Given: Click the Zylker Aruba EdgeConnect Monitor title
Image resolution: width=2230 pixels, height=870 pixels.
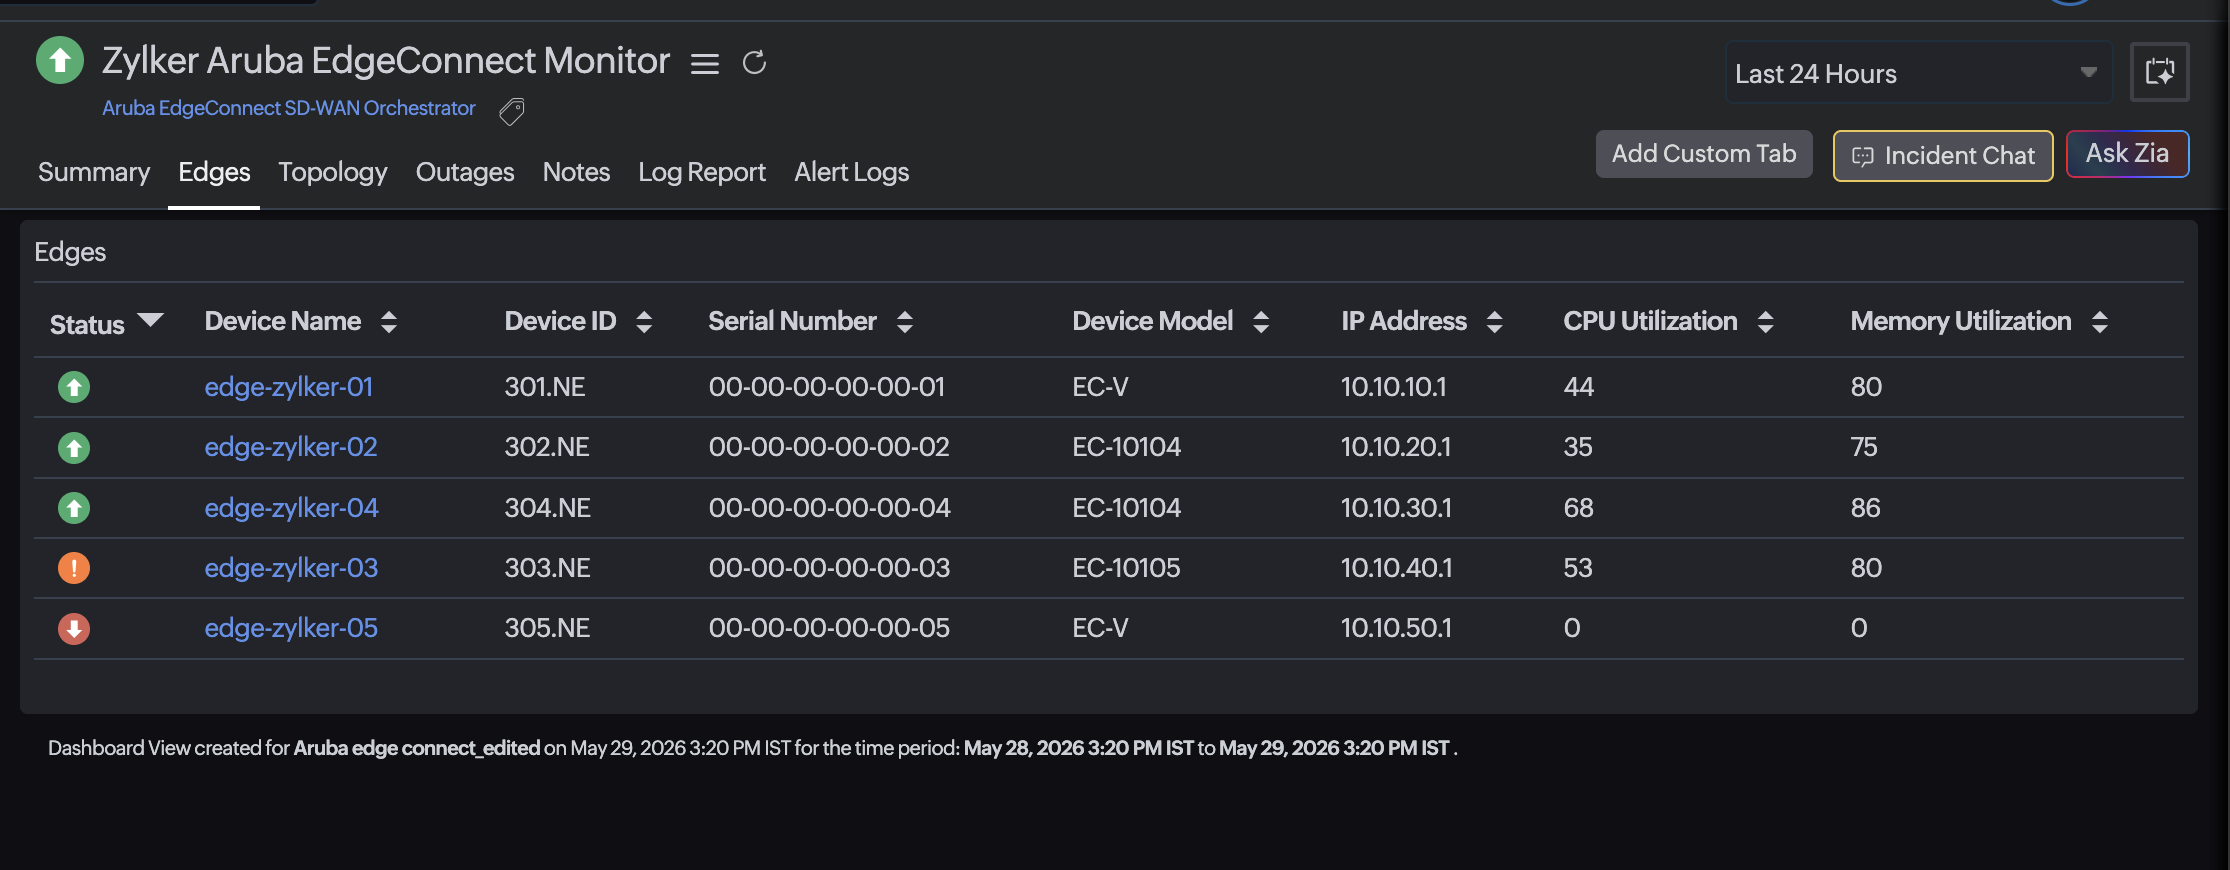Looking at the screenshot, I should pos(386,61).
